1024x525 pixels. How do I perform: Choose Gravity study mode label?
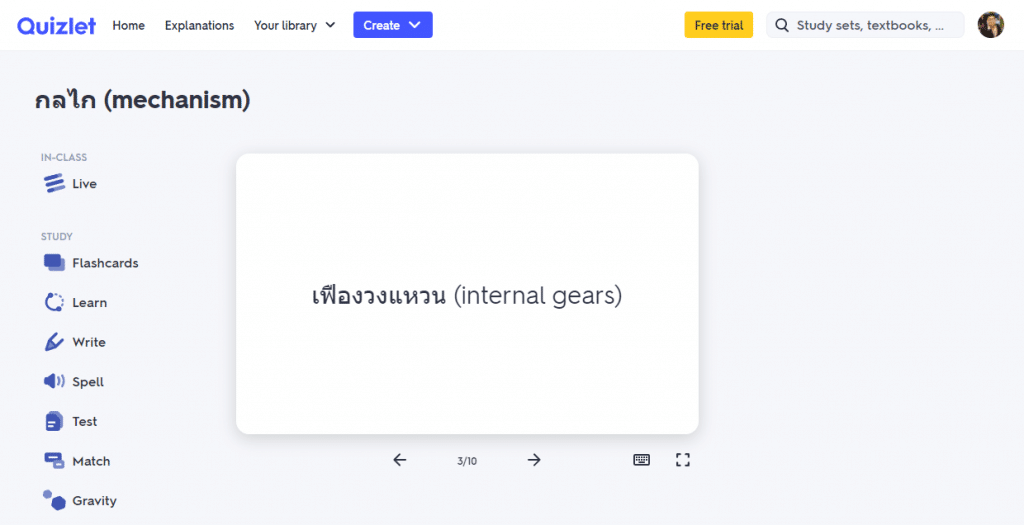click(x=95, y=501)
